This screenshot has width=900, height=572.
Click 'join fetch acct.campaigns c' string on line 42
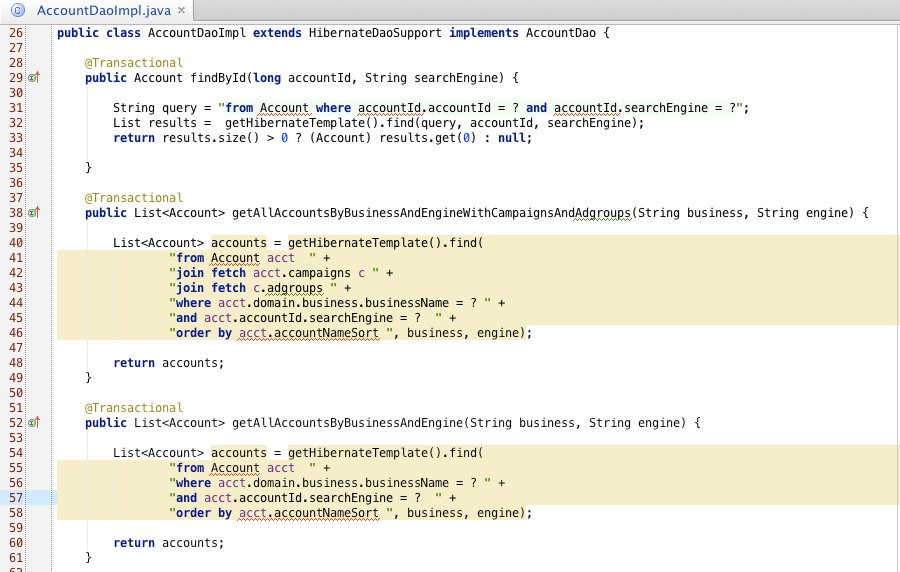pyautogui.click(x=274, y=273)
